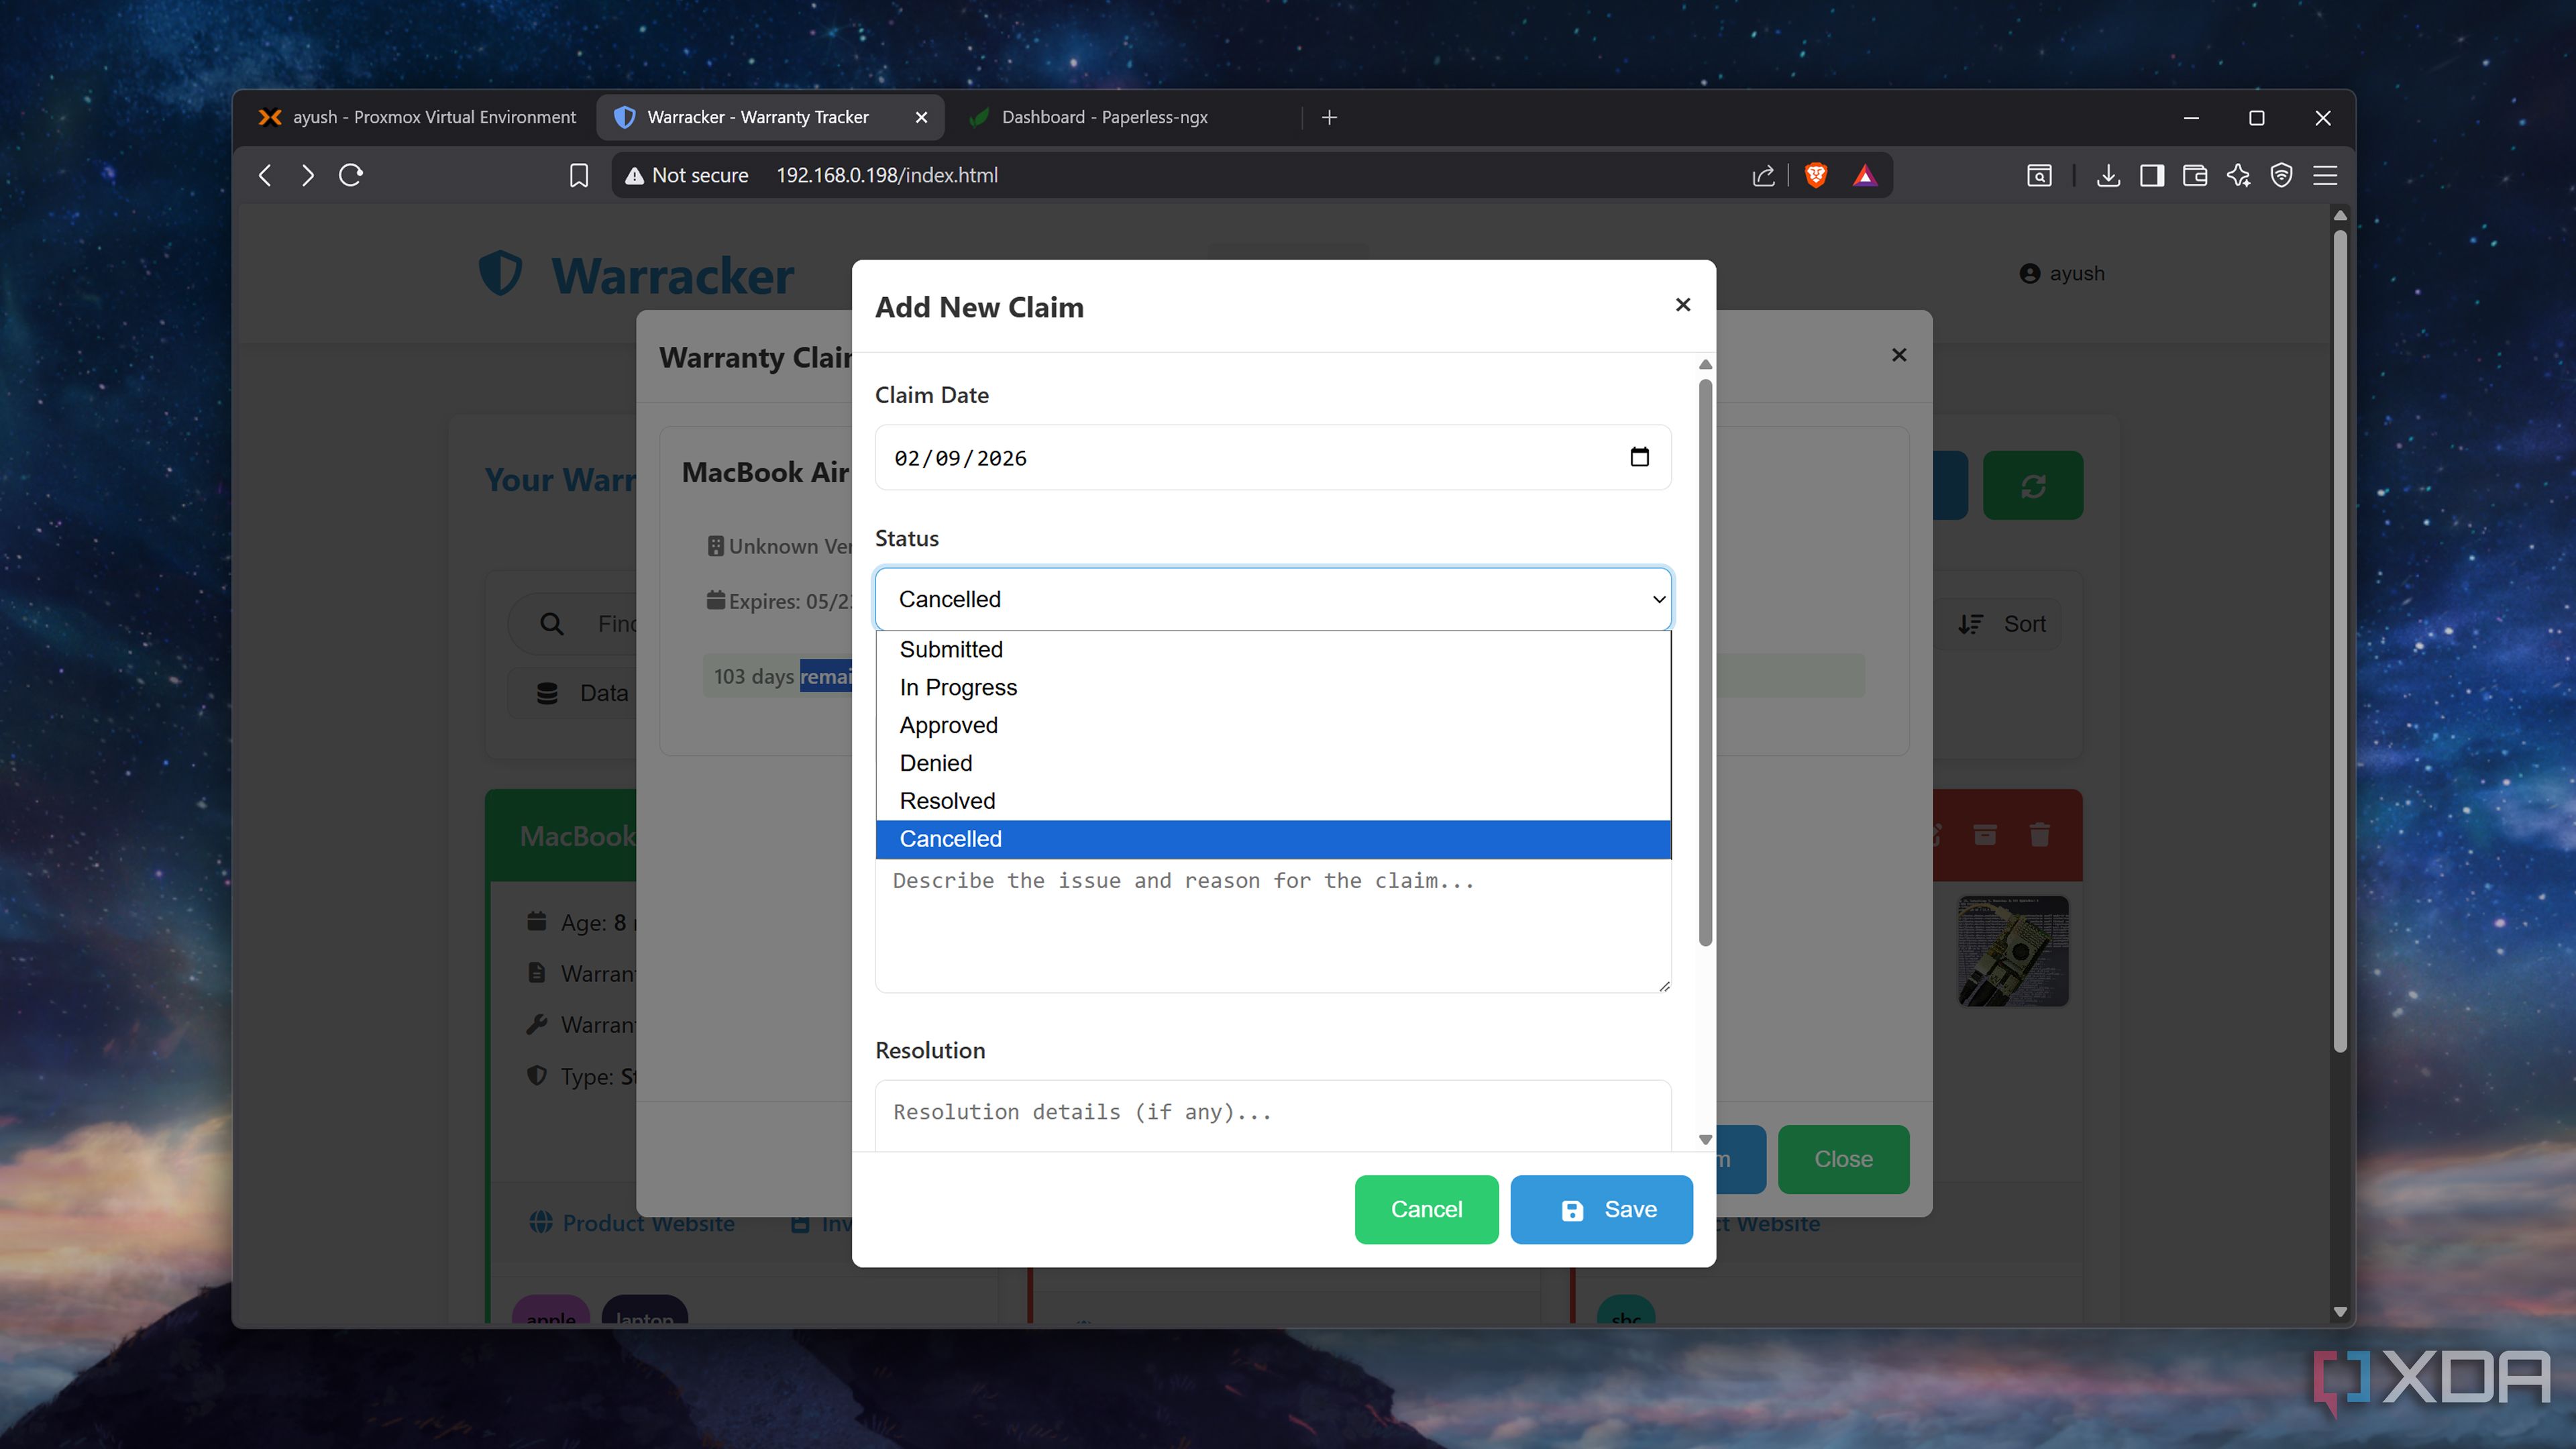Open the Claim Date calendar picker

point(1639,457)
